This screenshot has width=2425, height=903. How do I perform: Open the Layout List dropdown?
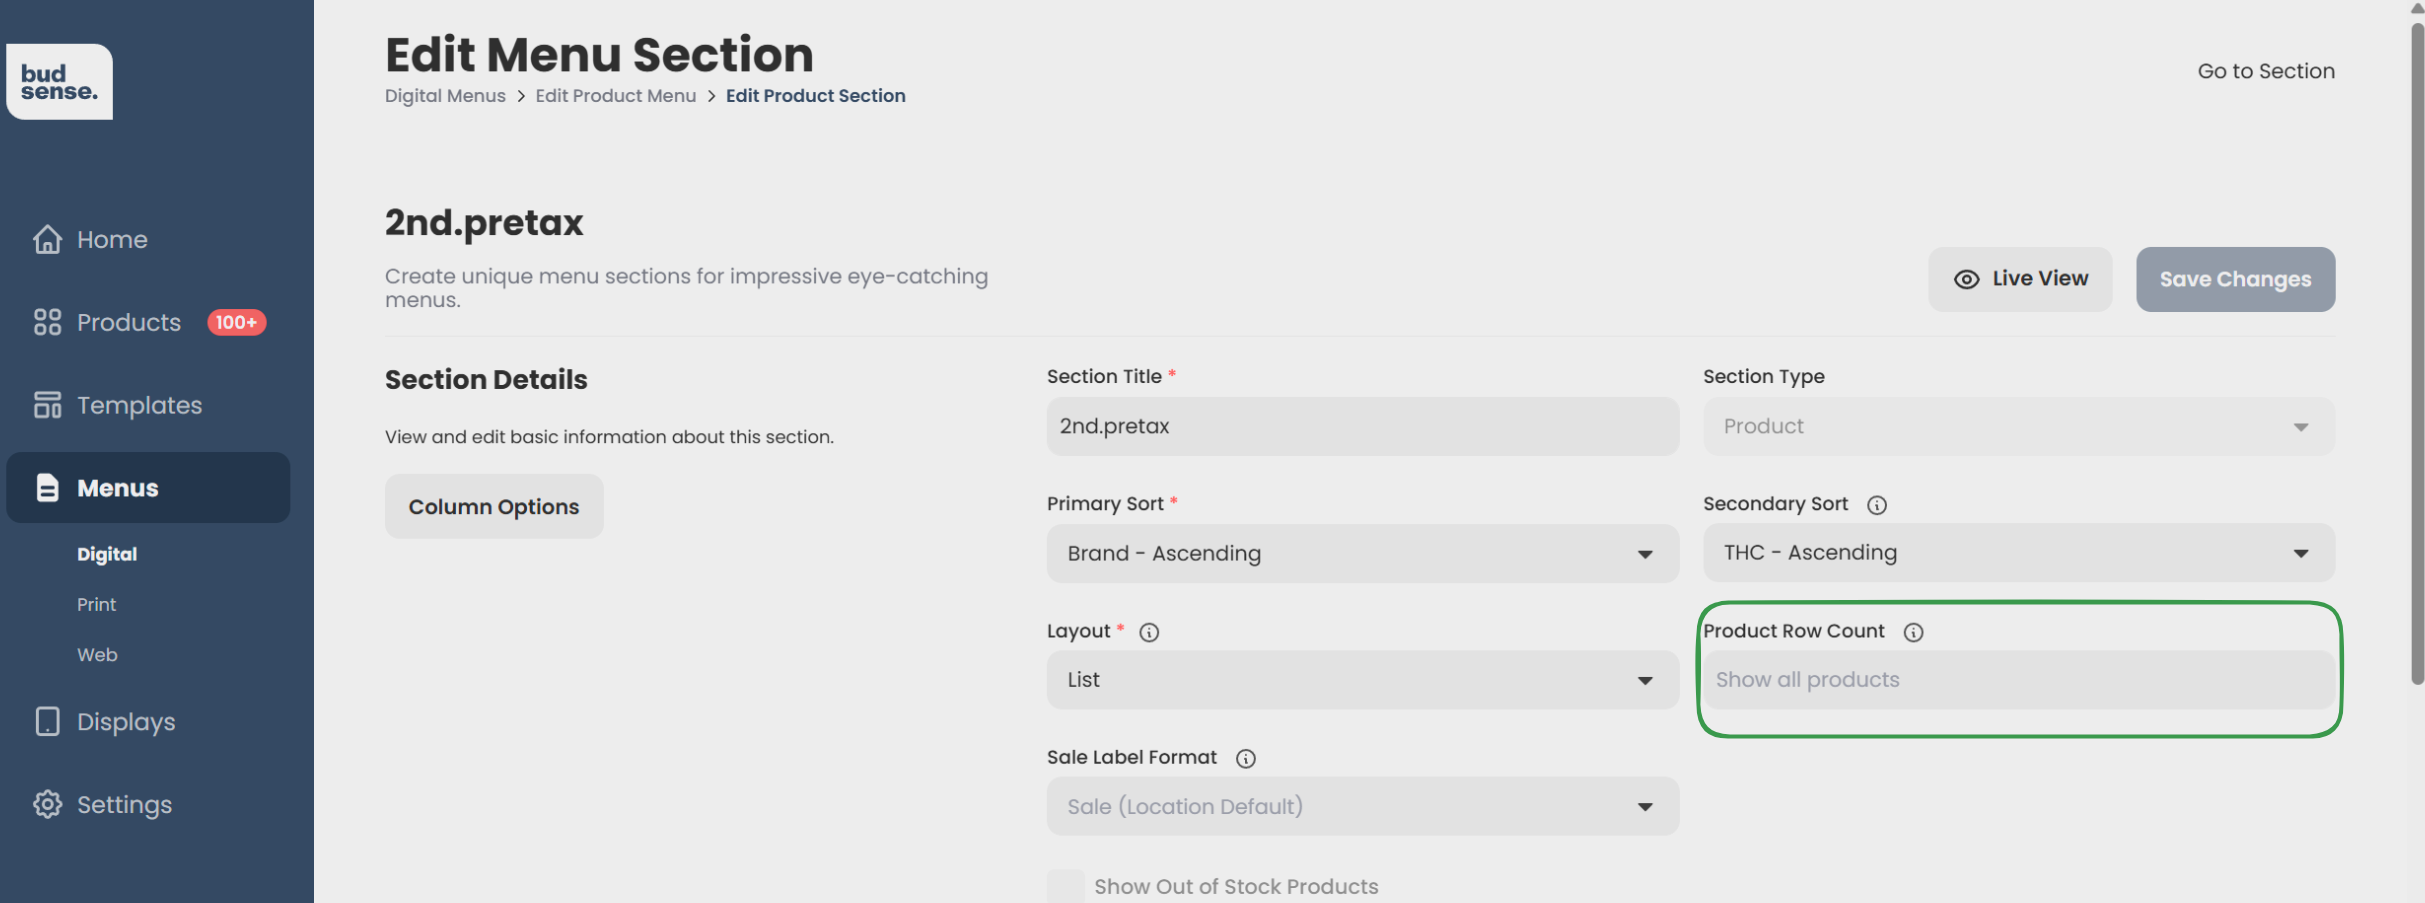[x=1363, y=680]
